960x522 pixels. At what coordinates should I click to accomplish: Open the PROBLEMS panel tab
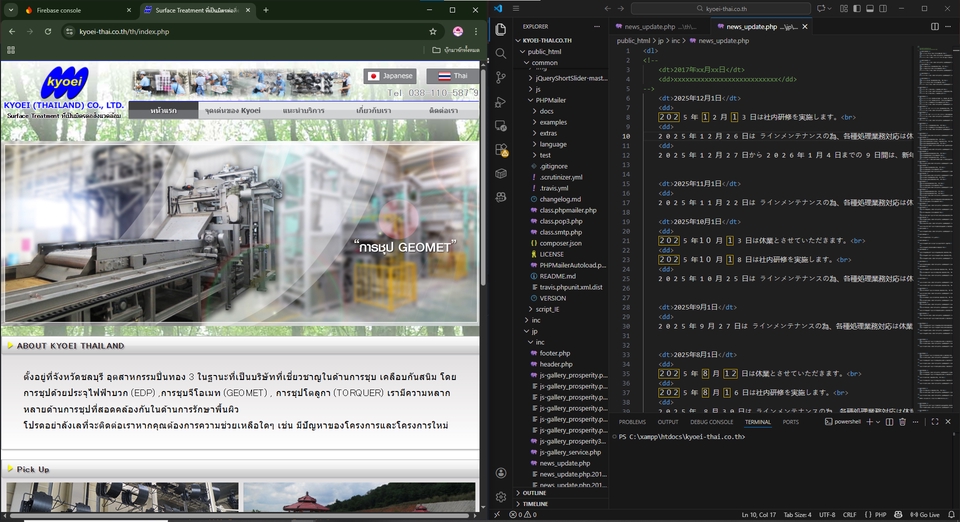click(x=632, y=422)
